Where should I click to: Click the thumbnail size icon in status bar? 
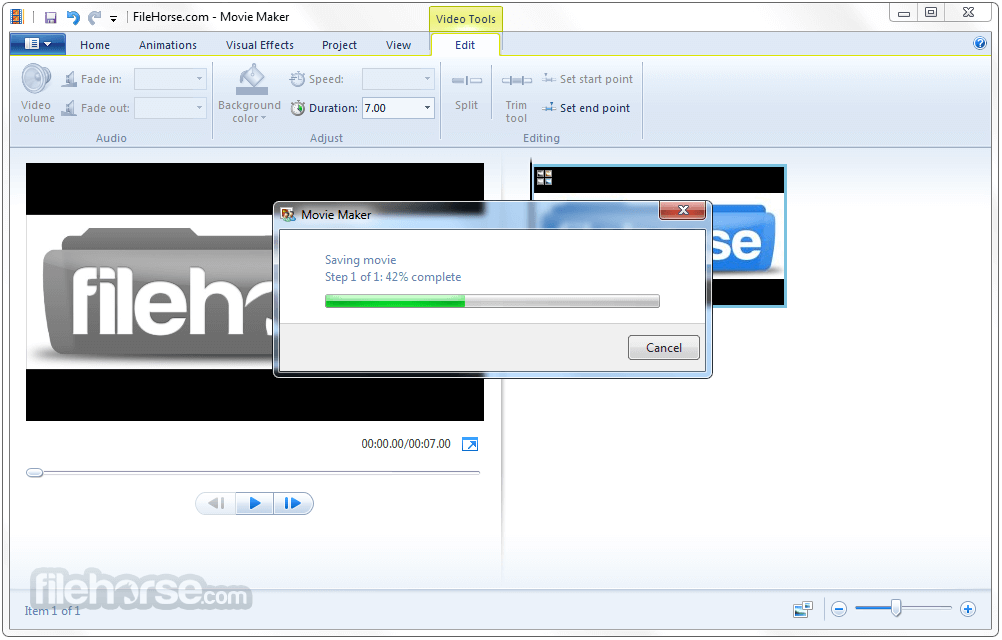(803, 609)
